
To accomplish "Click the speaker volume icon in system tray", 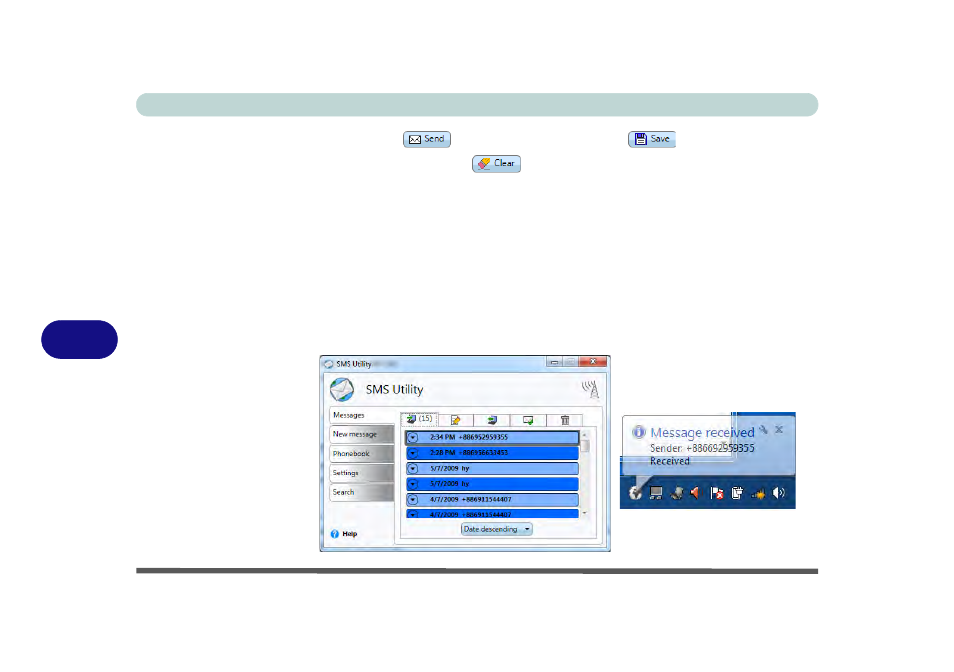I will [x=778, y=493].
